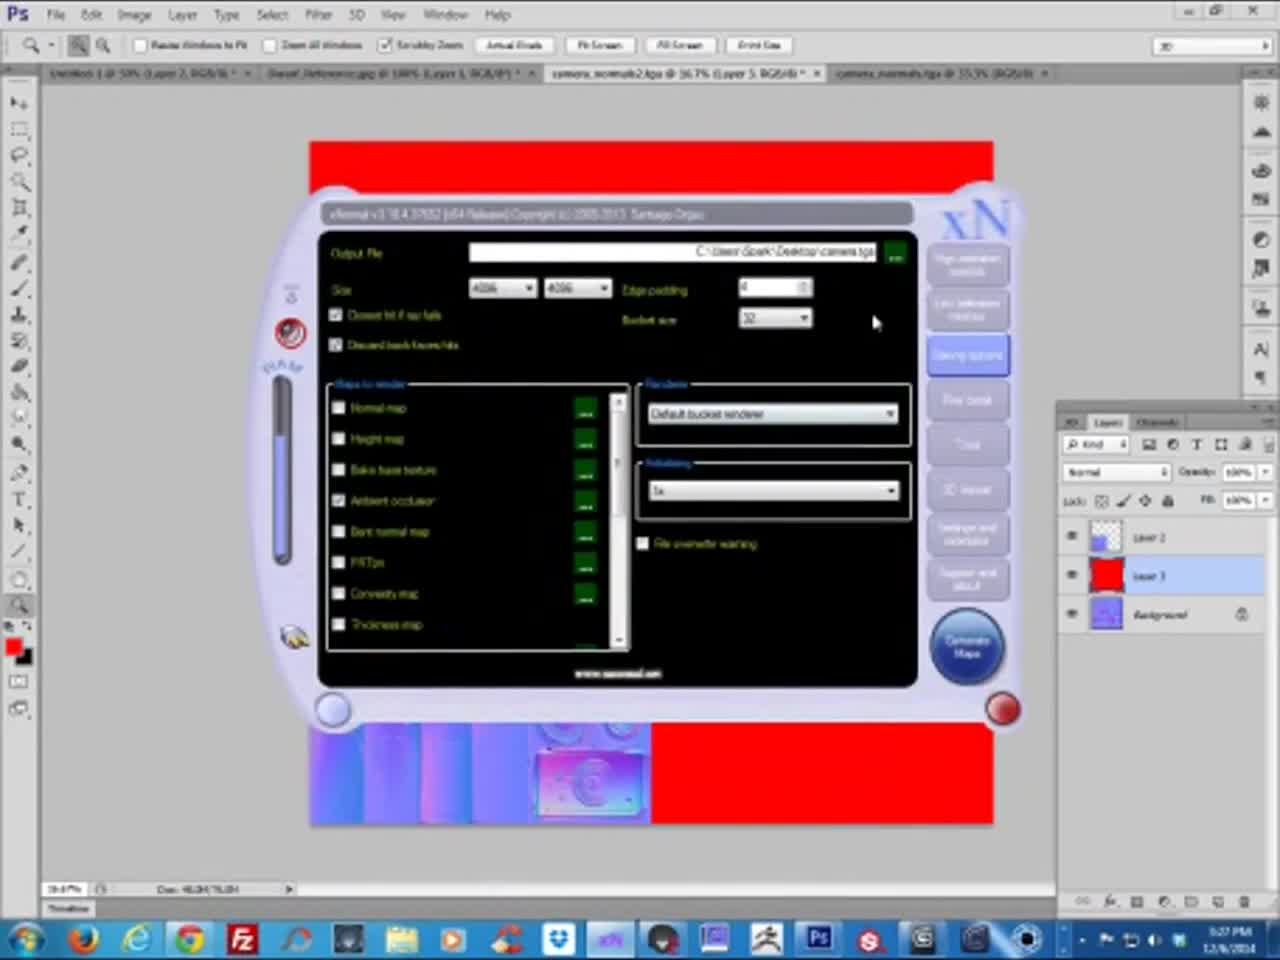Viewport: 1280px width, 960px height.
Task: Click the Generate Maps button
Action: [x=966, y=646]
